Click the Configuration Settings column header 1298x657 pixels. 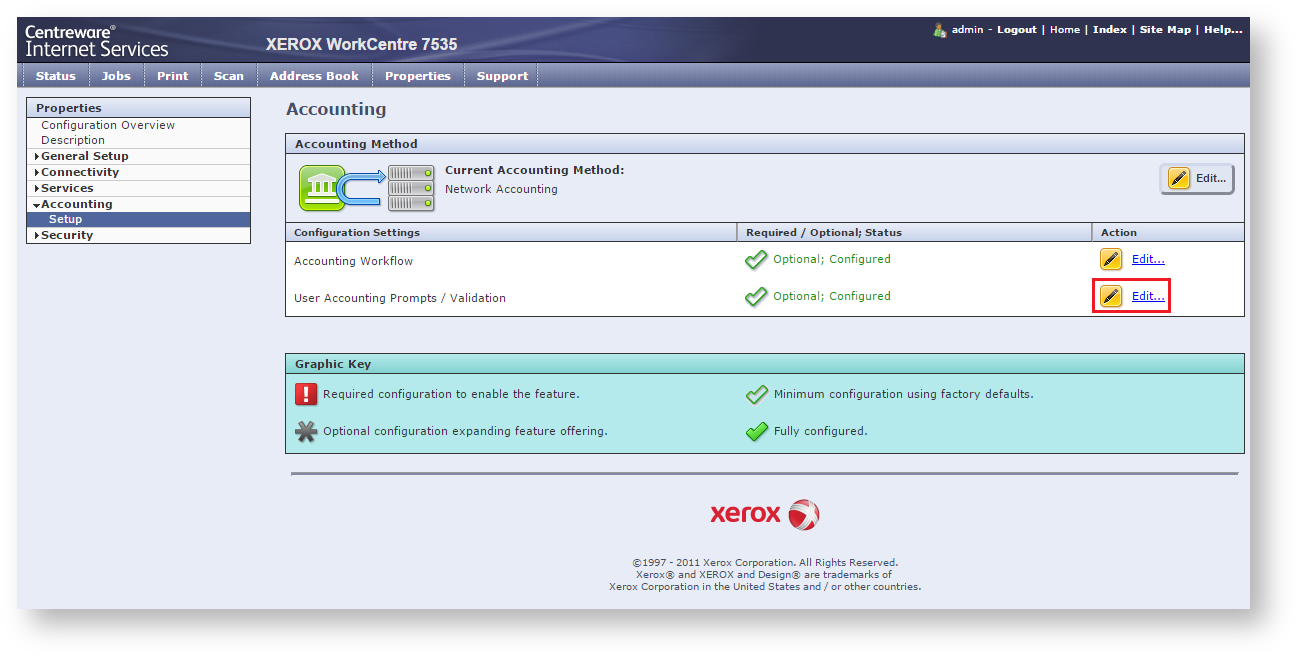click(x=511, y=232)
